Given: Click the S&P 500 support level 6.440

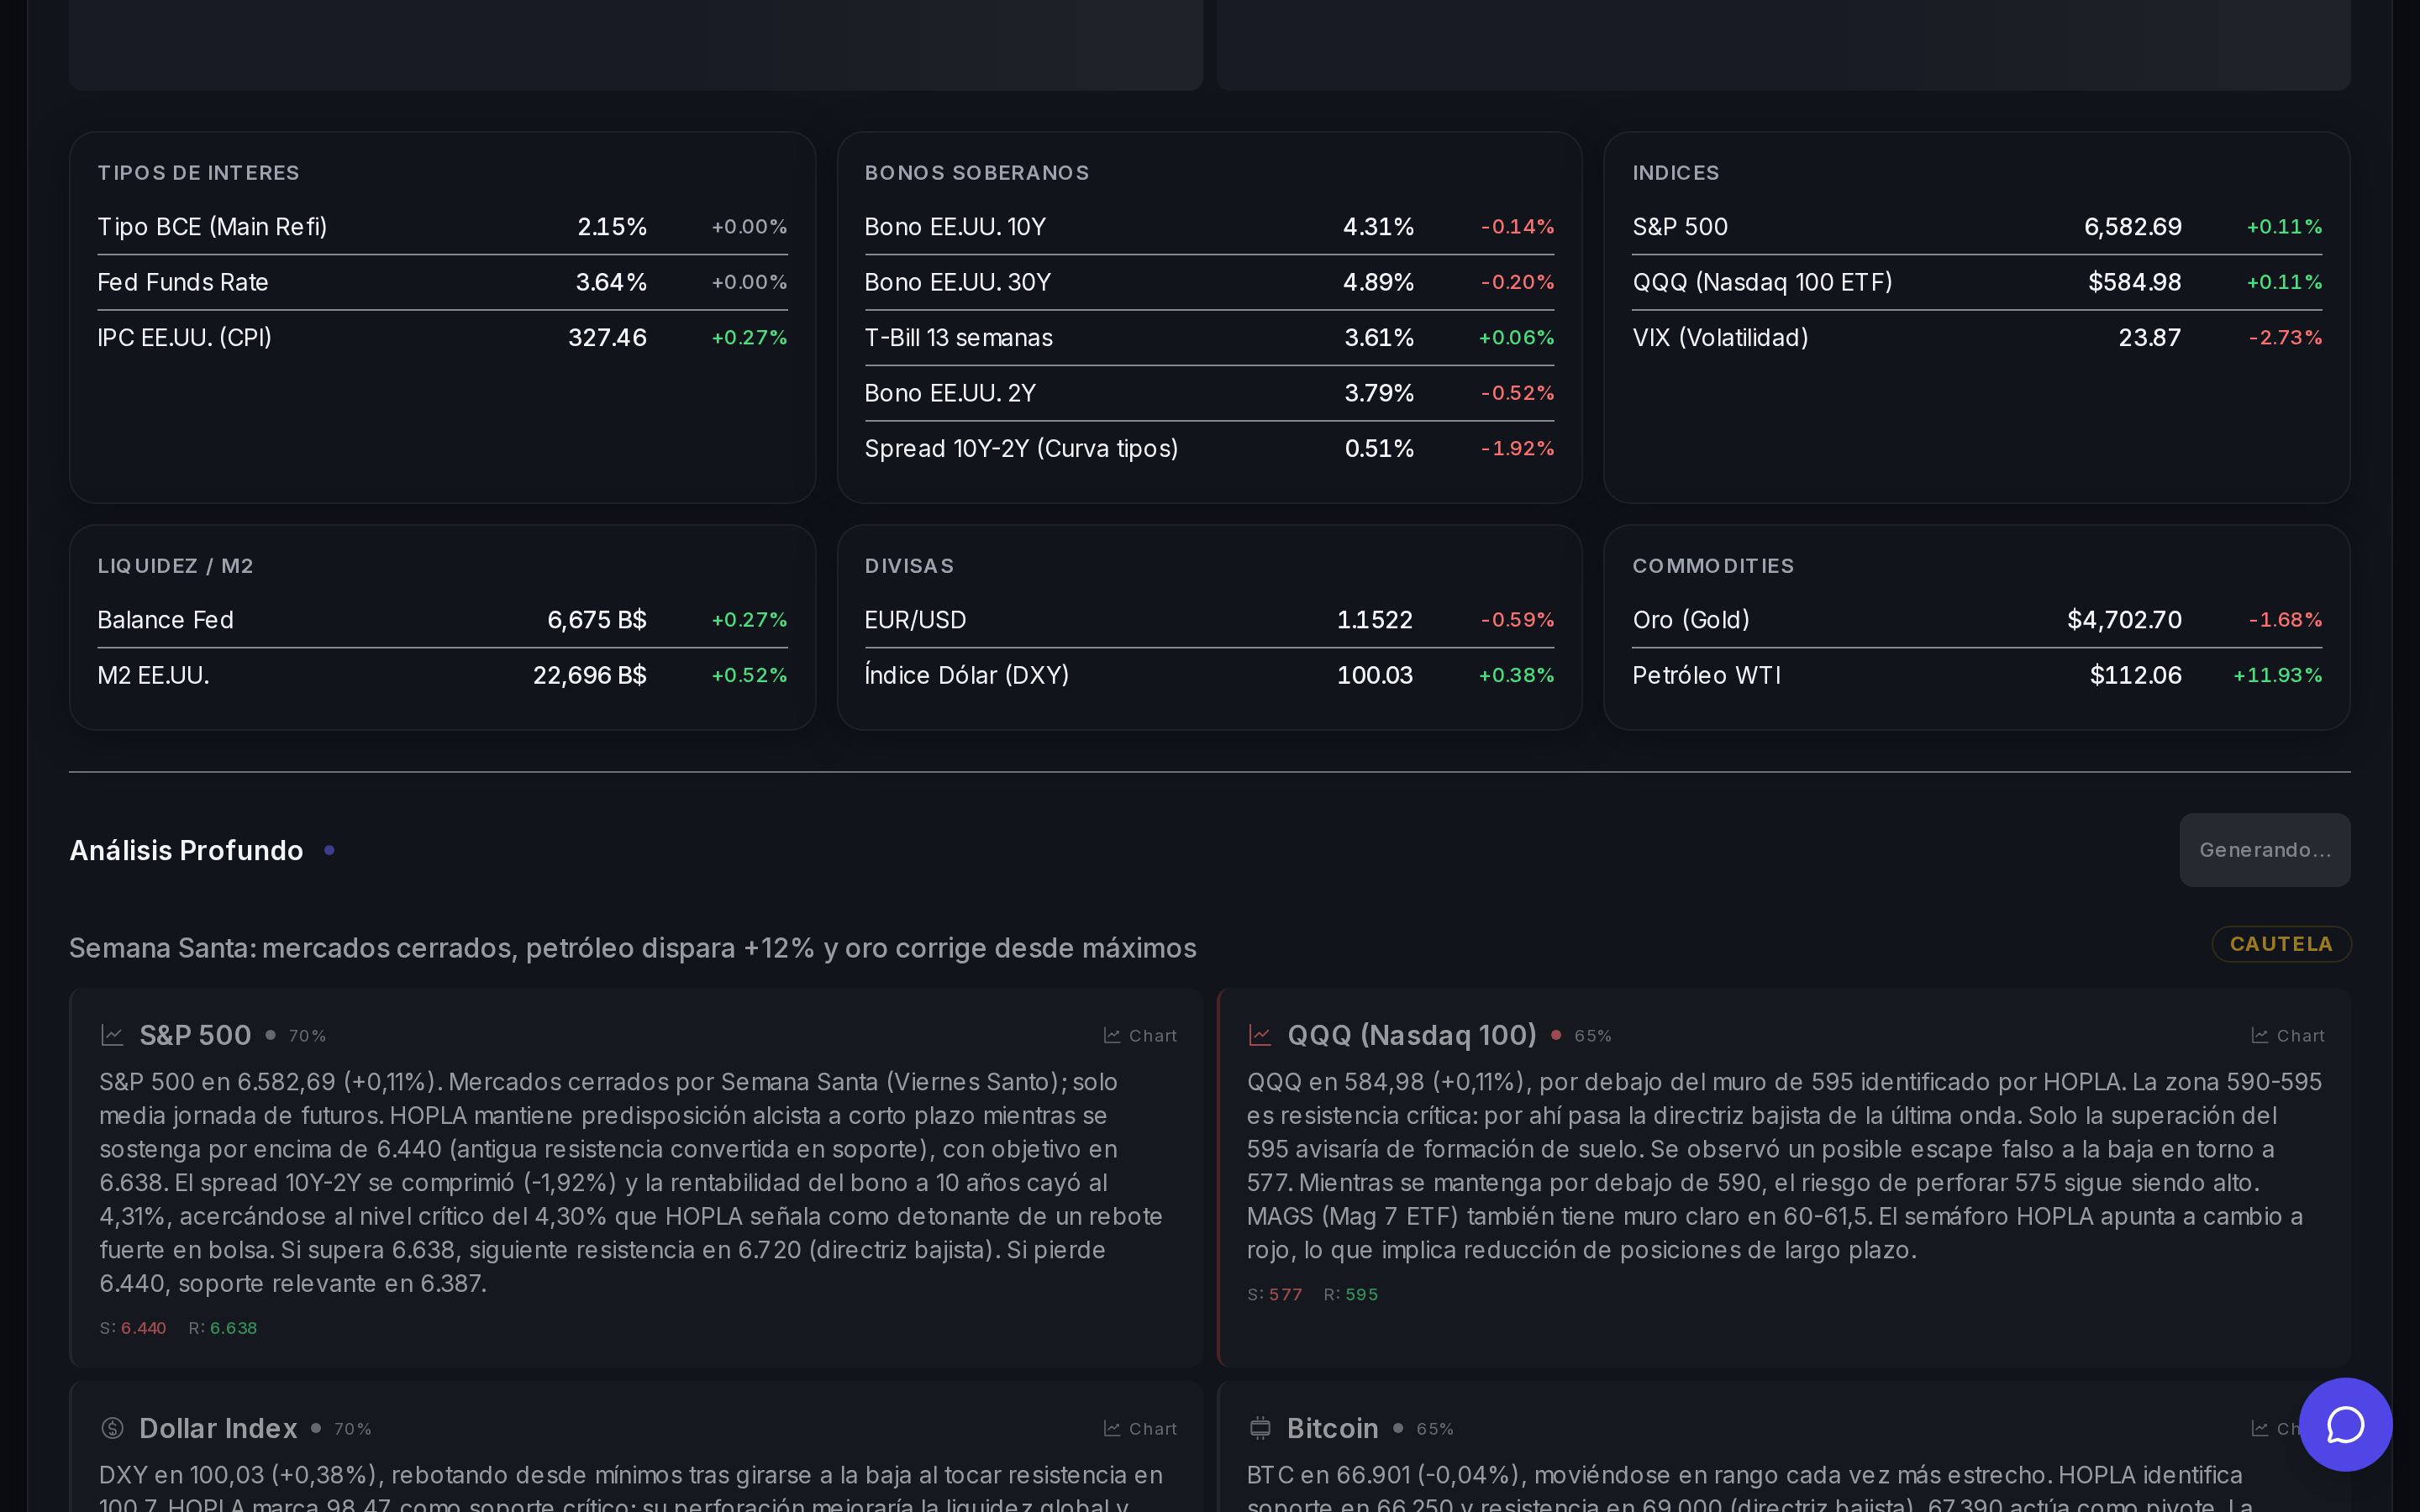Looking at the screenshot, I should click(x=143, y=1328).
